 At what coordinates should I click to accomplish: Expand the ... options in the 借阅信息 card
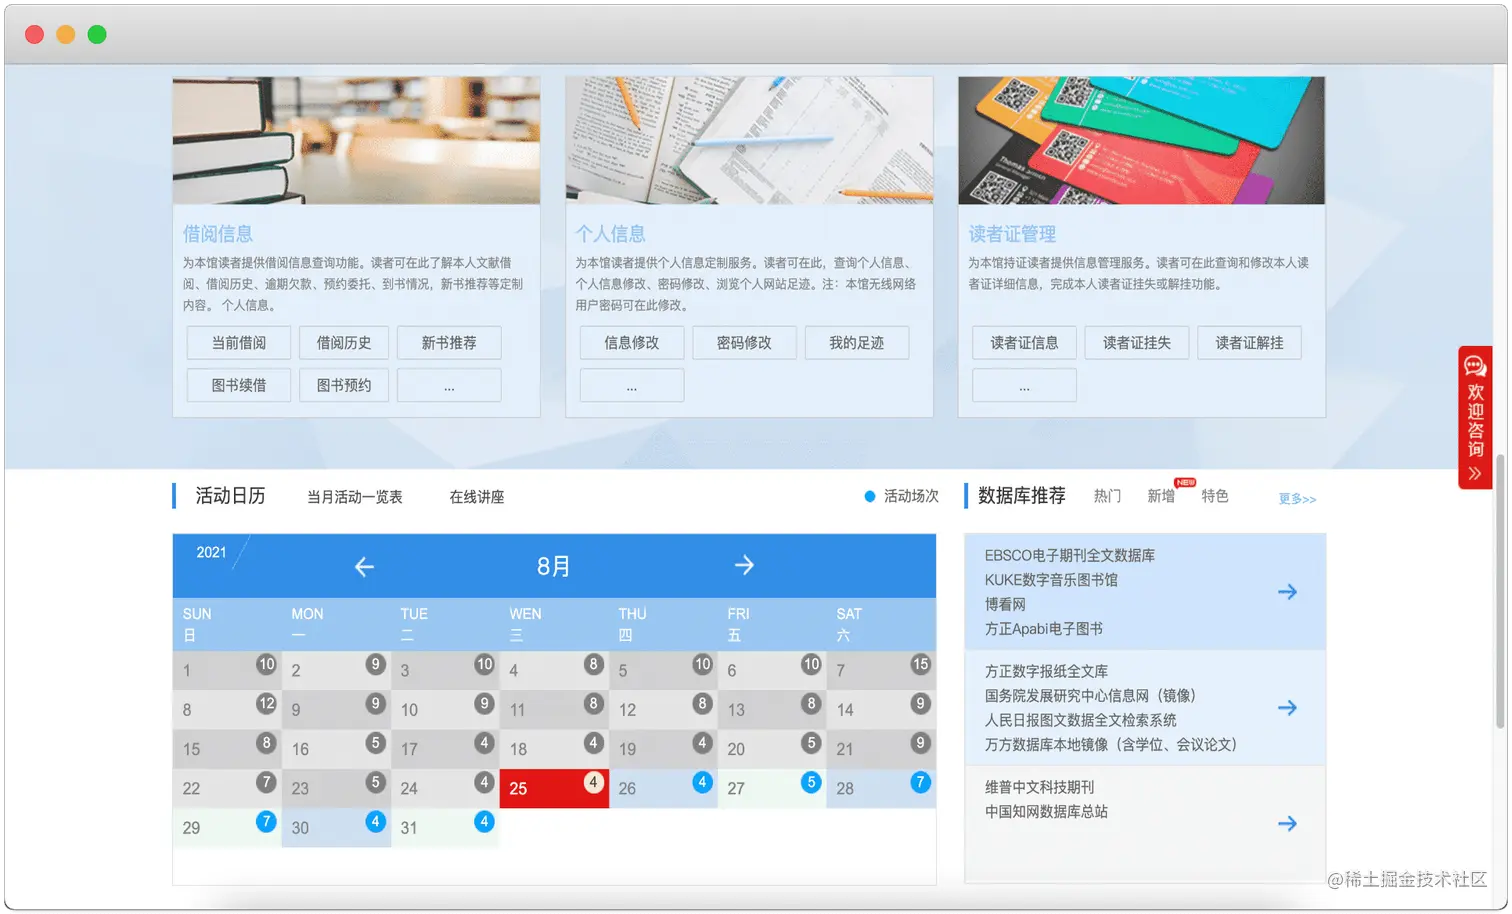(448, 385)
